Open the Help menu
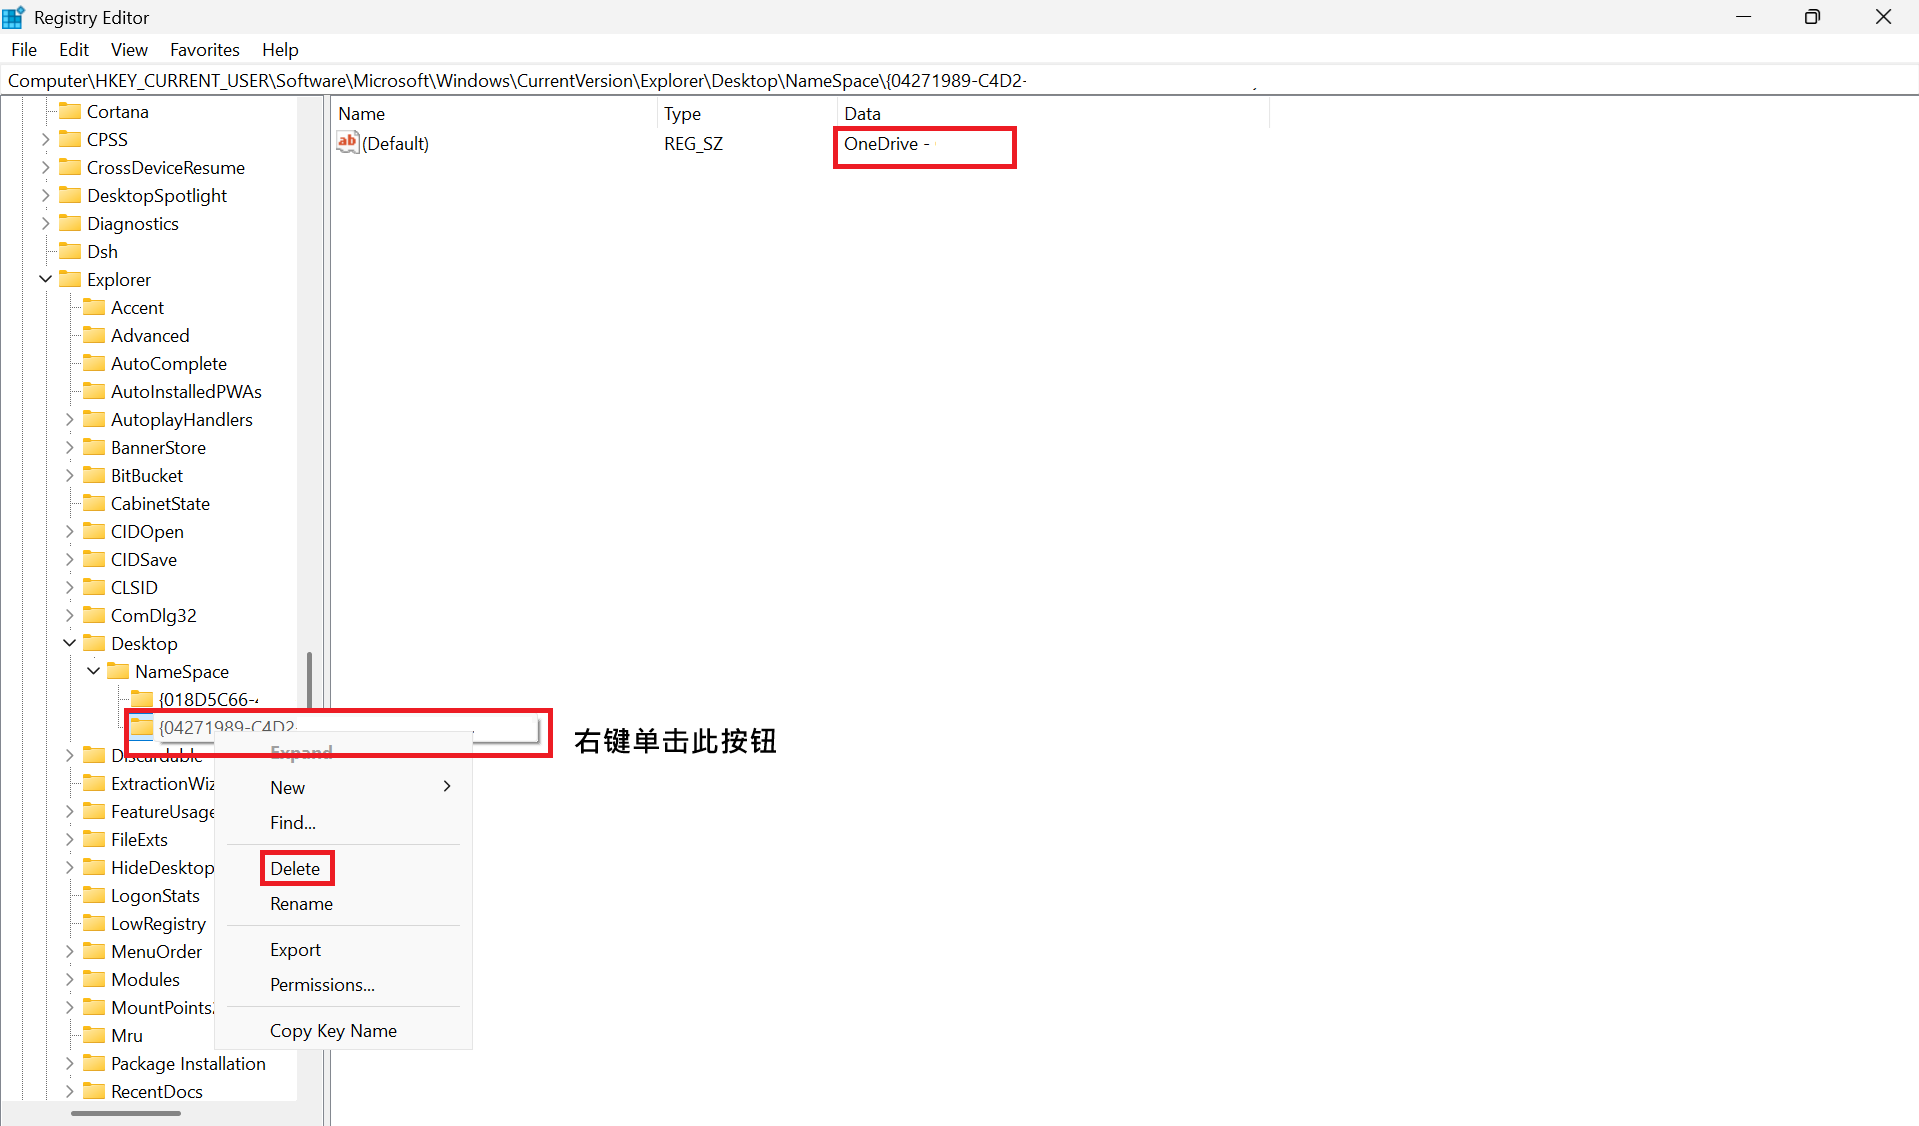The image size is (1919, 1126). pos(280,50)
